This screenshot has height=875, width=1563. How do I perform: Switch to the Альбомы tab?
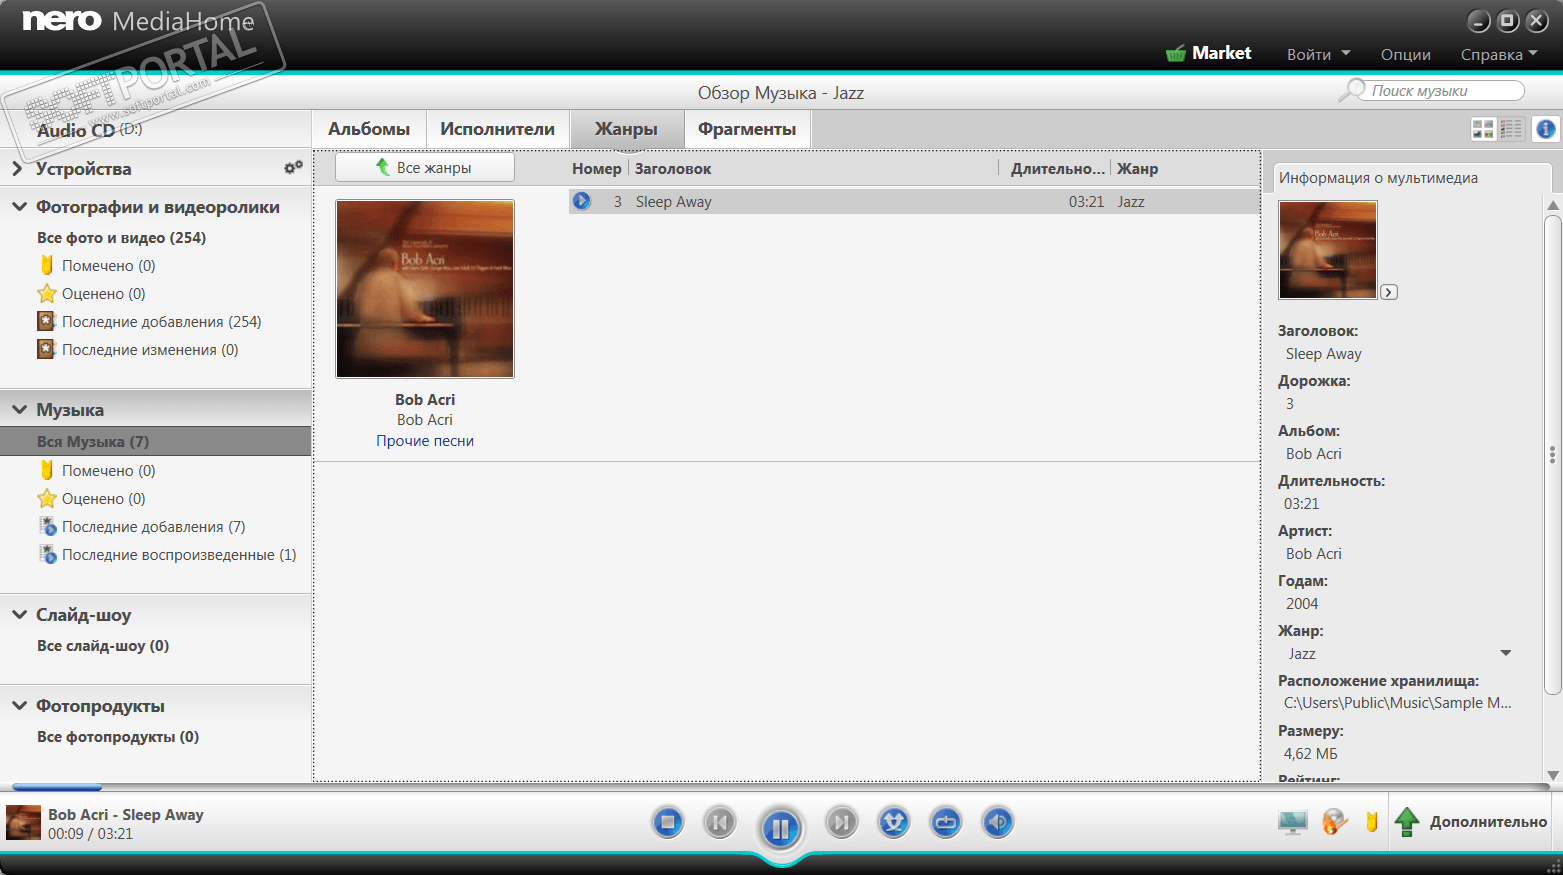[369, 129]
